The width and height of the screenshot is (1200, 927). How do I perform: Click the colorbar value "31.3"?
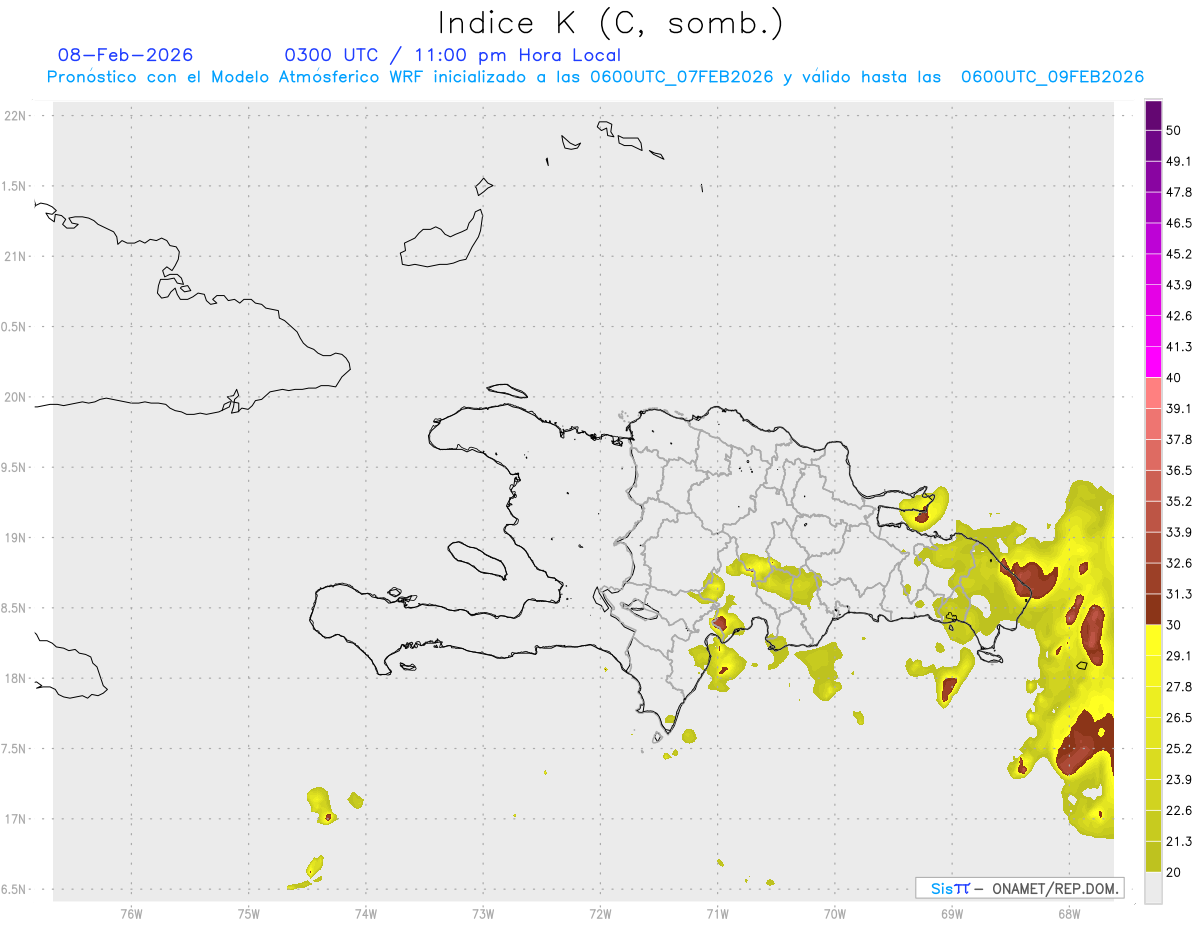[x=1179, y=594]
